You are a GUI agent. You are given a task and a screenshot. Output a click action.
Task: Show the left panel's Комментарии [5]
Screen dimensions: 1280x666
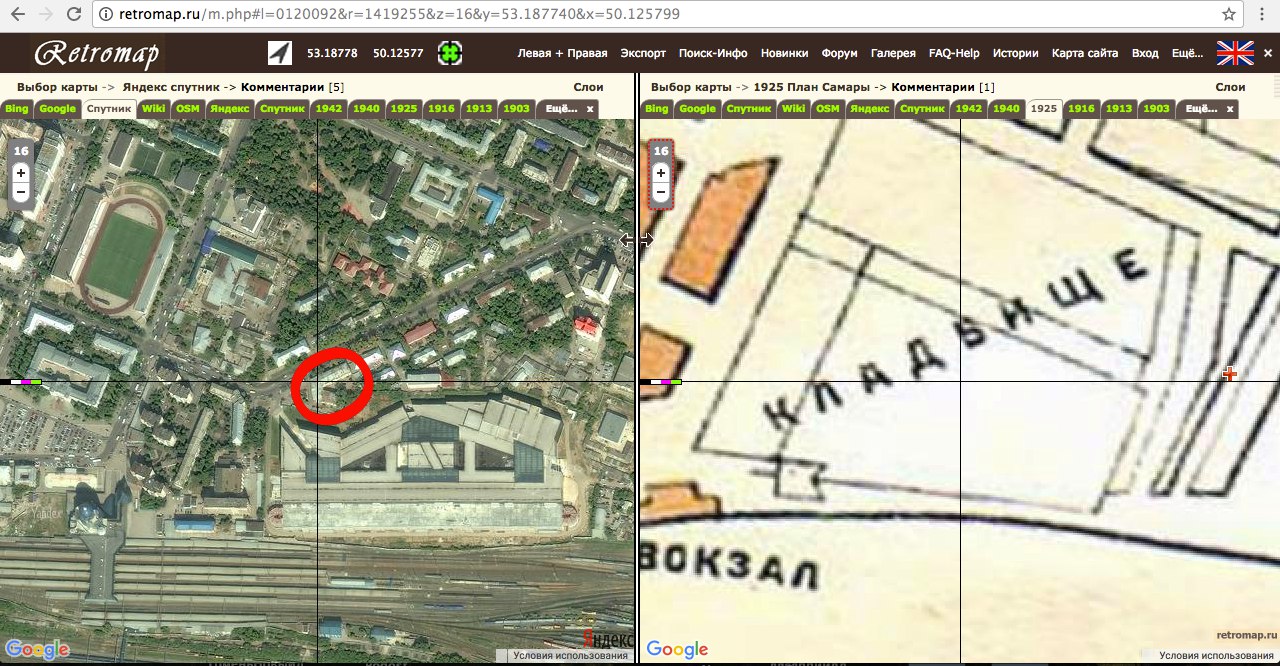point(292,87)
